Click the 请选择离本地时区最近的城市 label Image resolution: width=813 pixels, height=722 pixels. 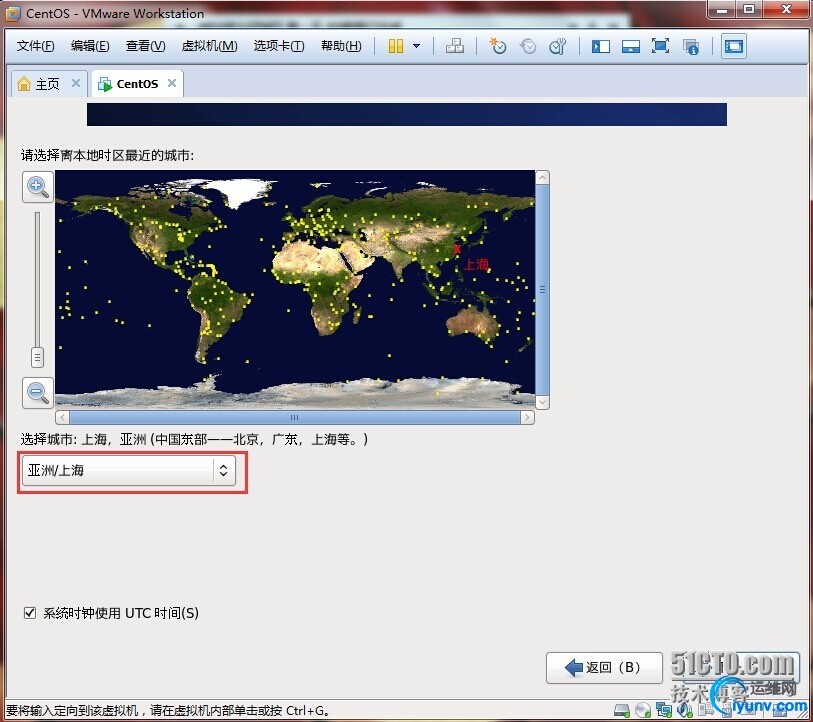pos(107,155)
